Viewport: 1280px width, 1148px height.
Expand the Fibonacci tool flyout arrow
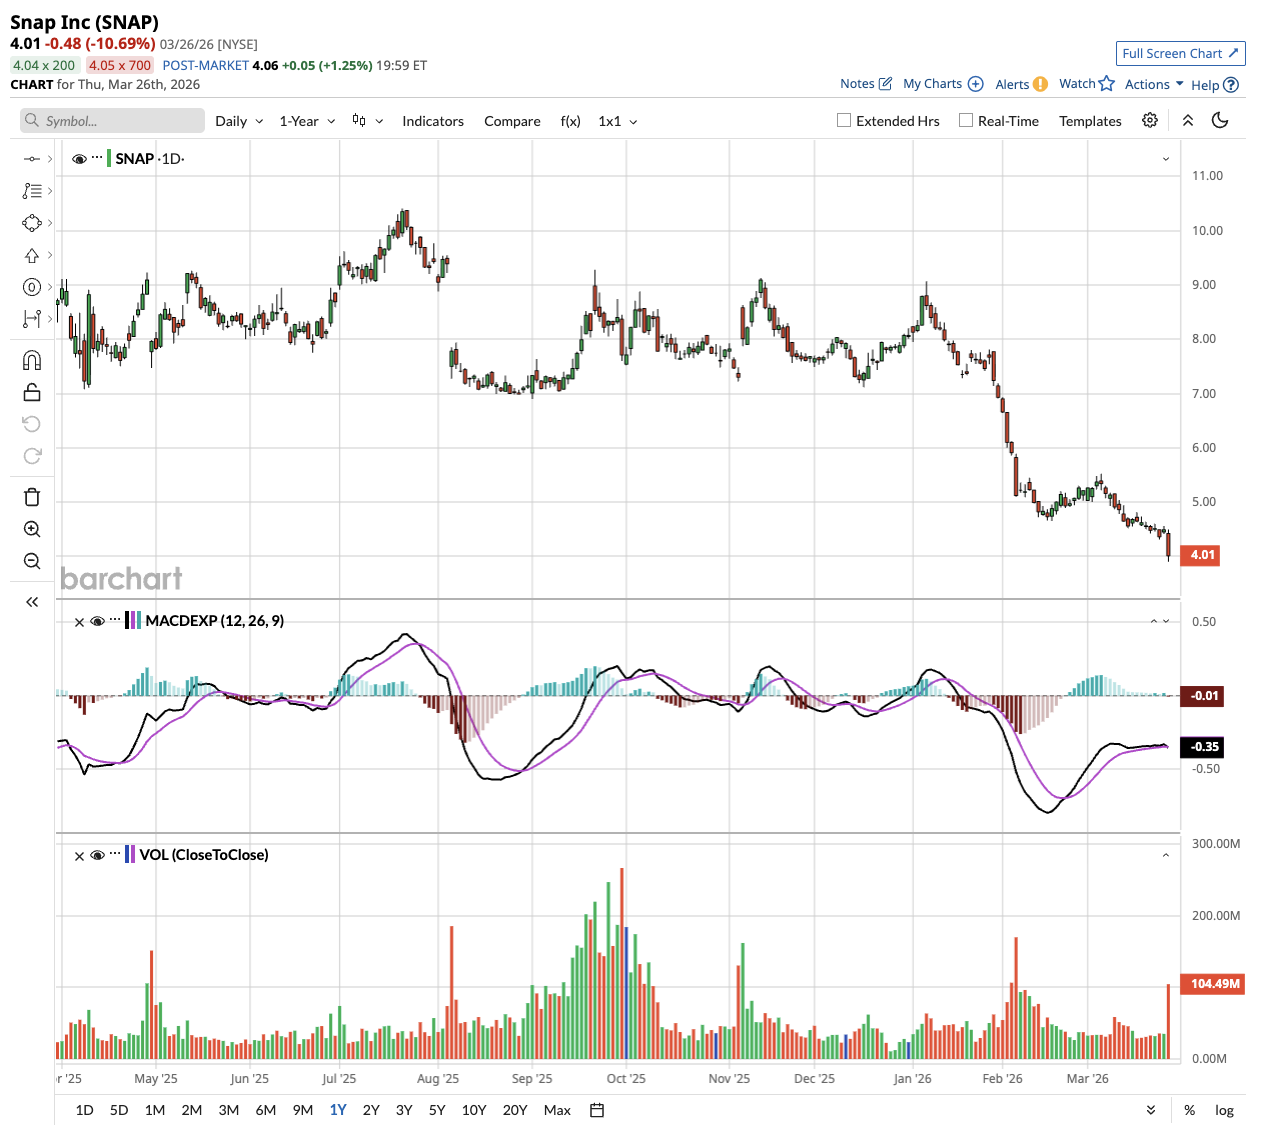(x=50, y=191)
